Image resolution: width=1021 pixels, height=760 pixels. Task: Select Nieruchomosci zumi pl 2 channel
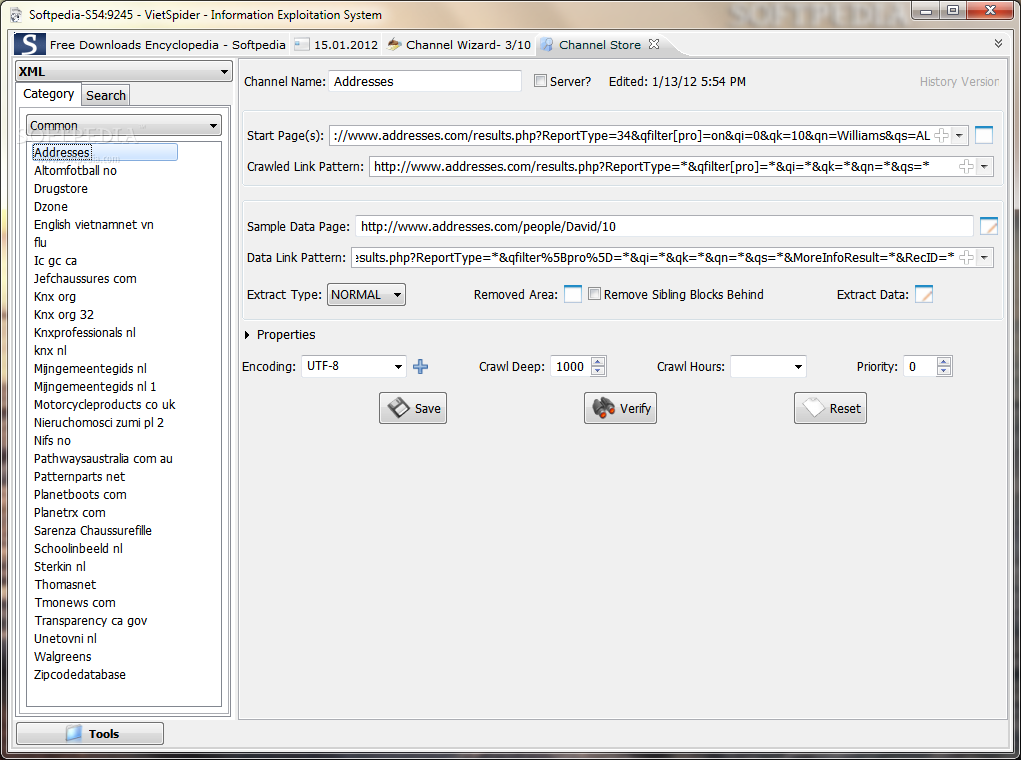click(99, 423)
